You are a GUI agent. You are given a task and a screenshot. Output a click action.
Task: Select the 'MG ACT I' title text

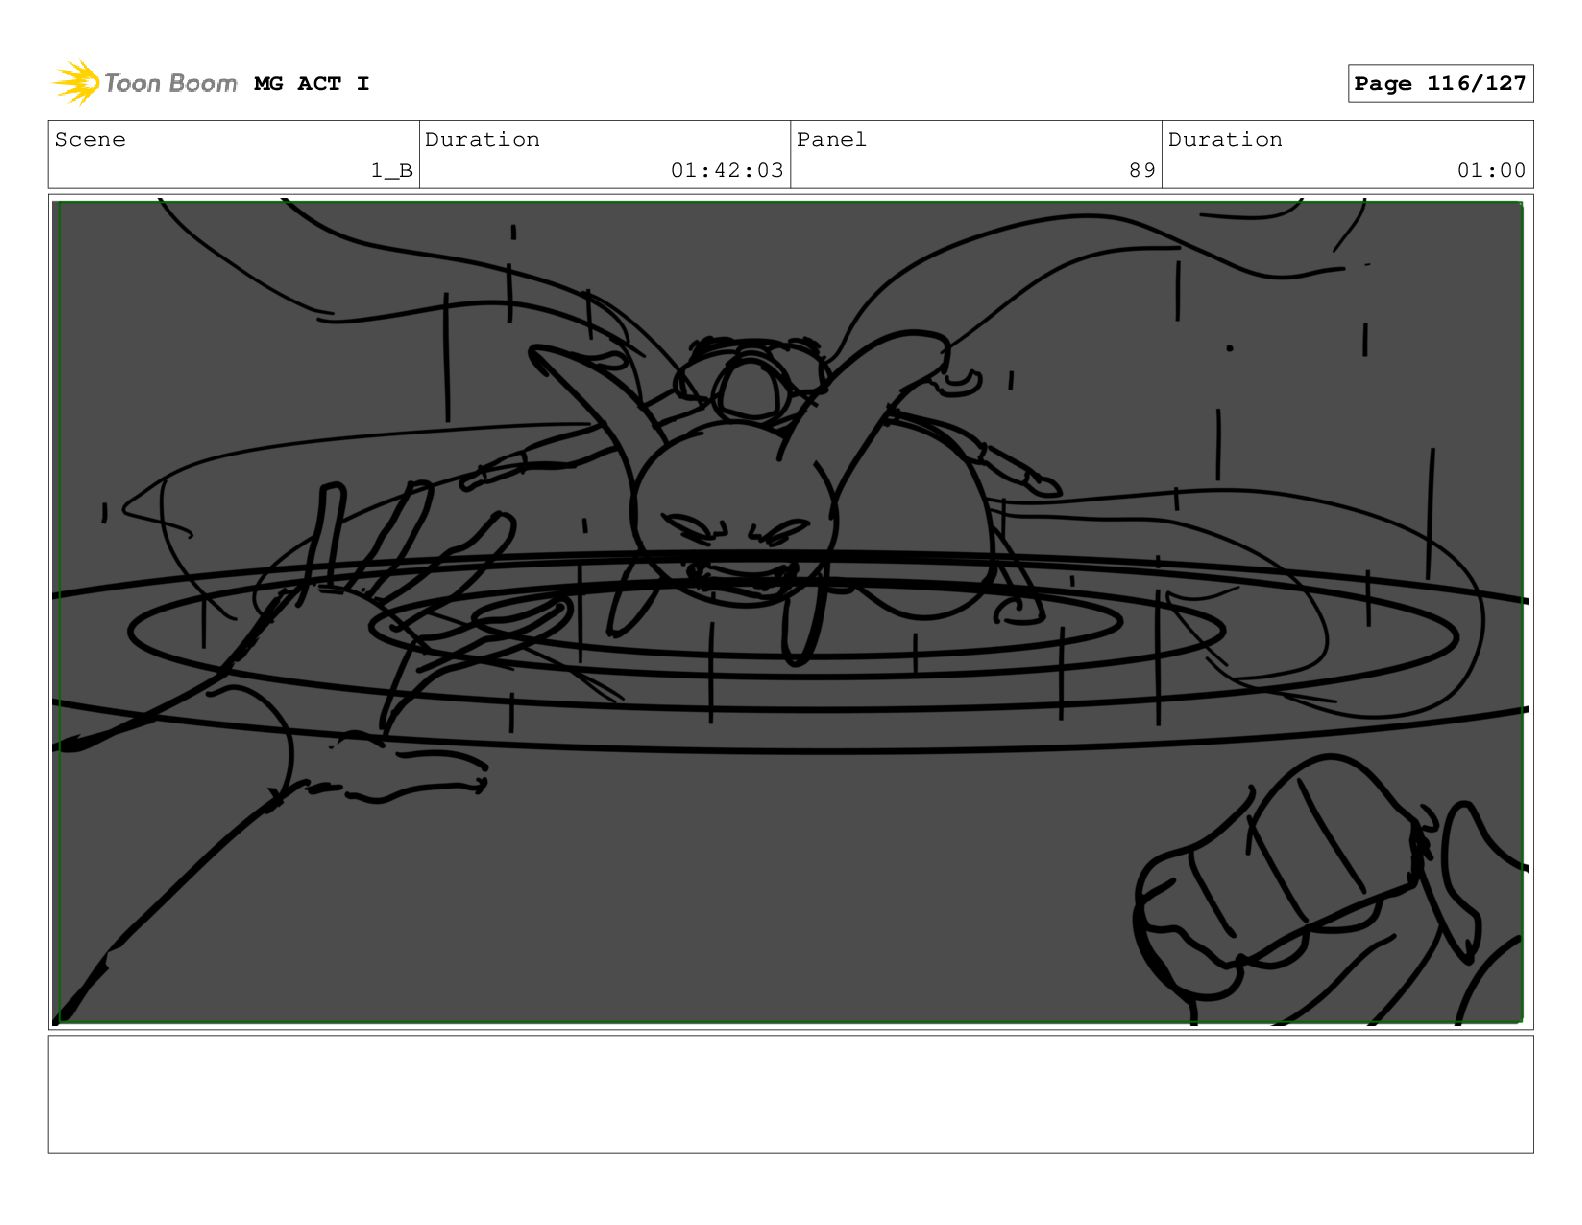312,84
